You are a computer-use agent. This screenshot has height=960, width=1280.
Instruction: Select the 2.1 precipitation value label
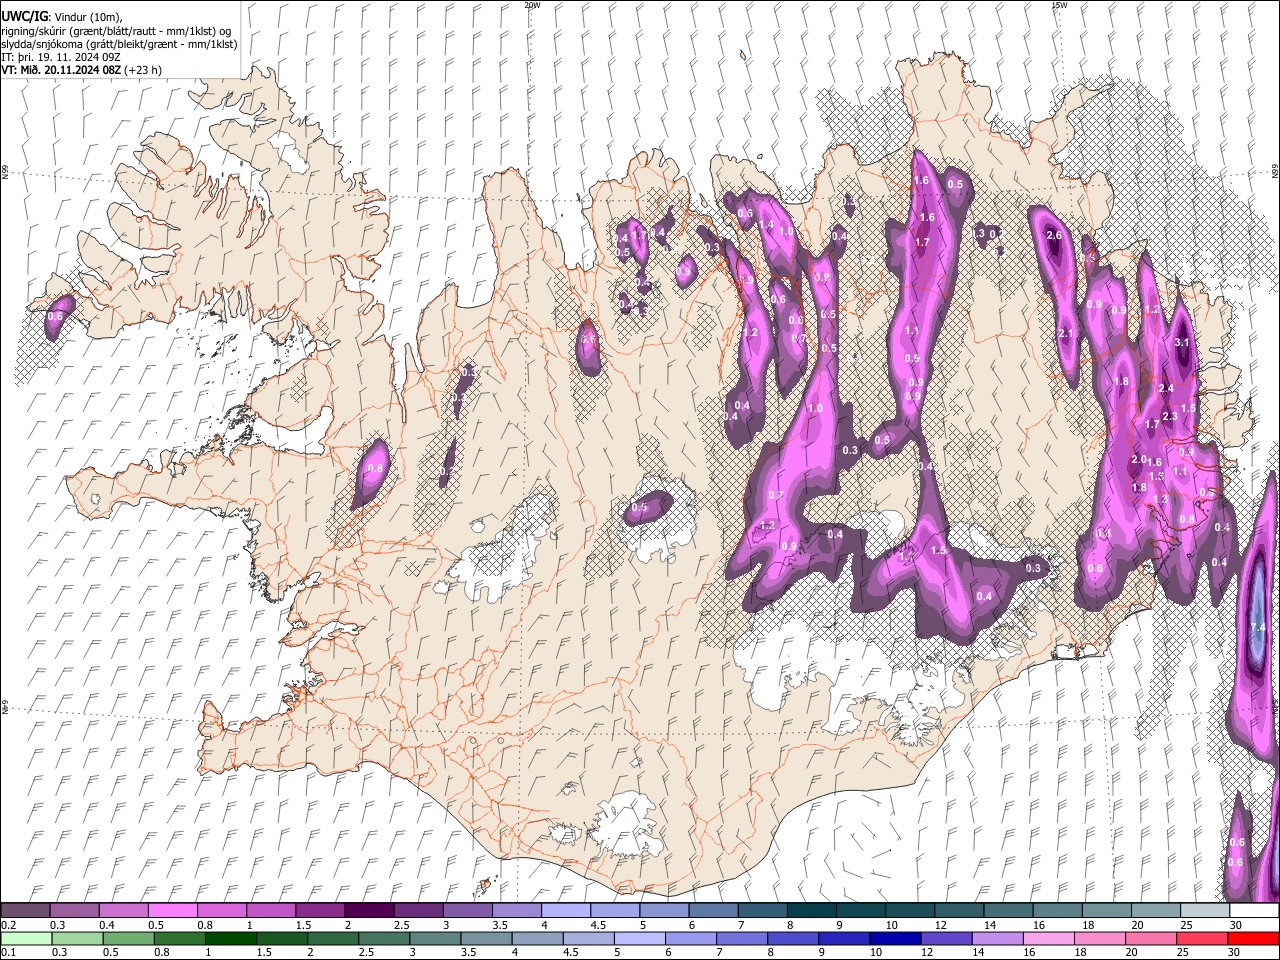point(1065,333)
